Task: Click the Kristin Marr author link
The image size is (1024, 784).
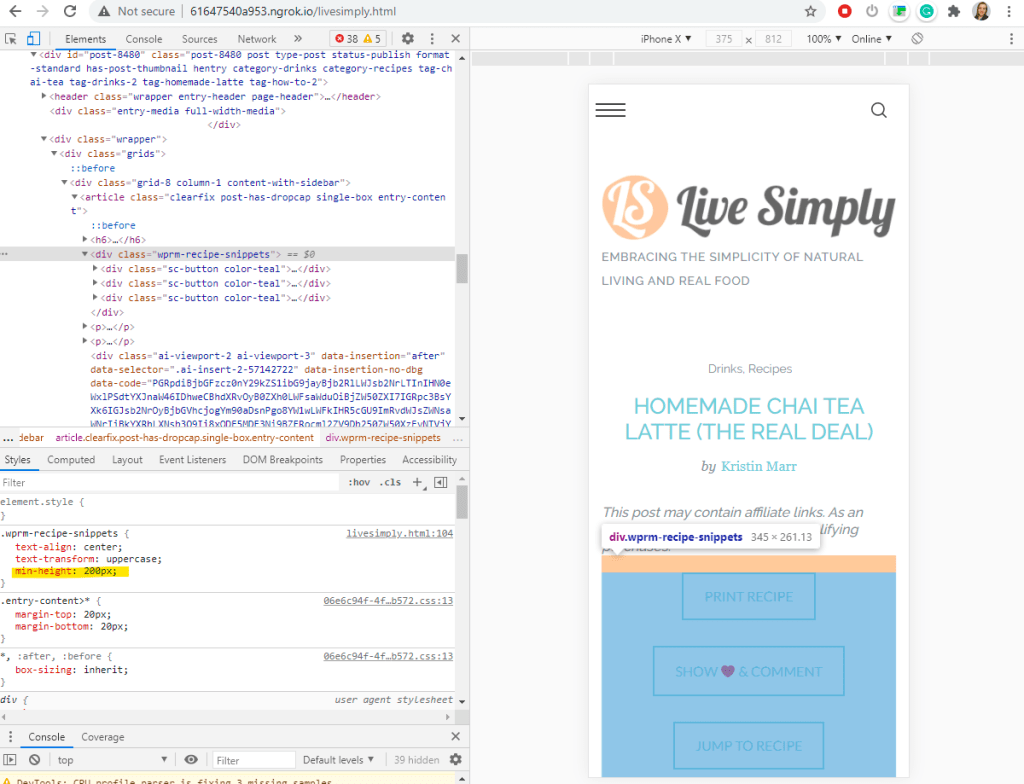Action: pos(758,466)
